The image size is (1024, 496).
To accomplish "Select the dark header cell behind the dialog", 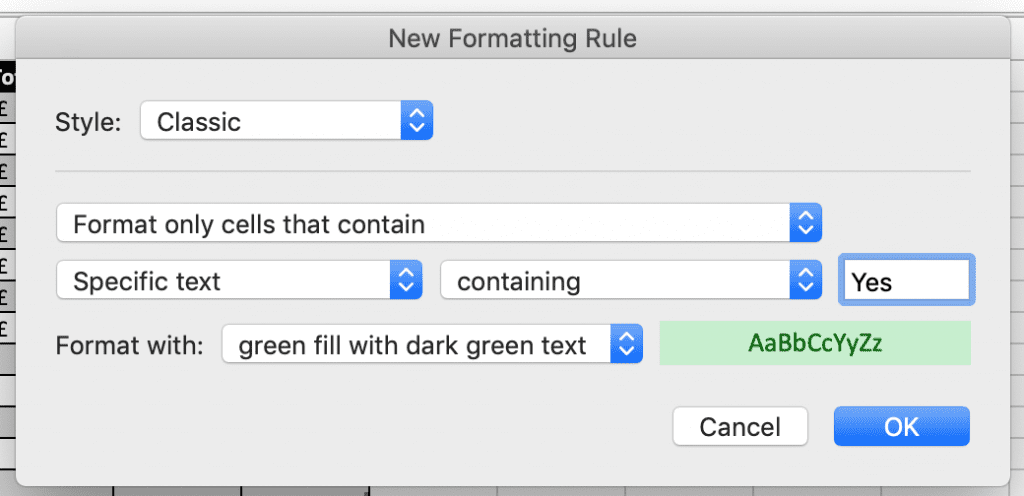I will (x=6, y=76).
